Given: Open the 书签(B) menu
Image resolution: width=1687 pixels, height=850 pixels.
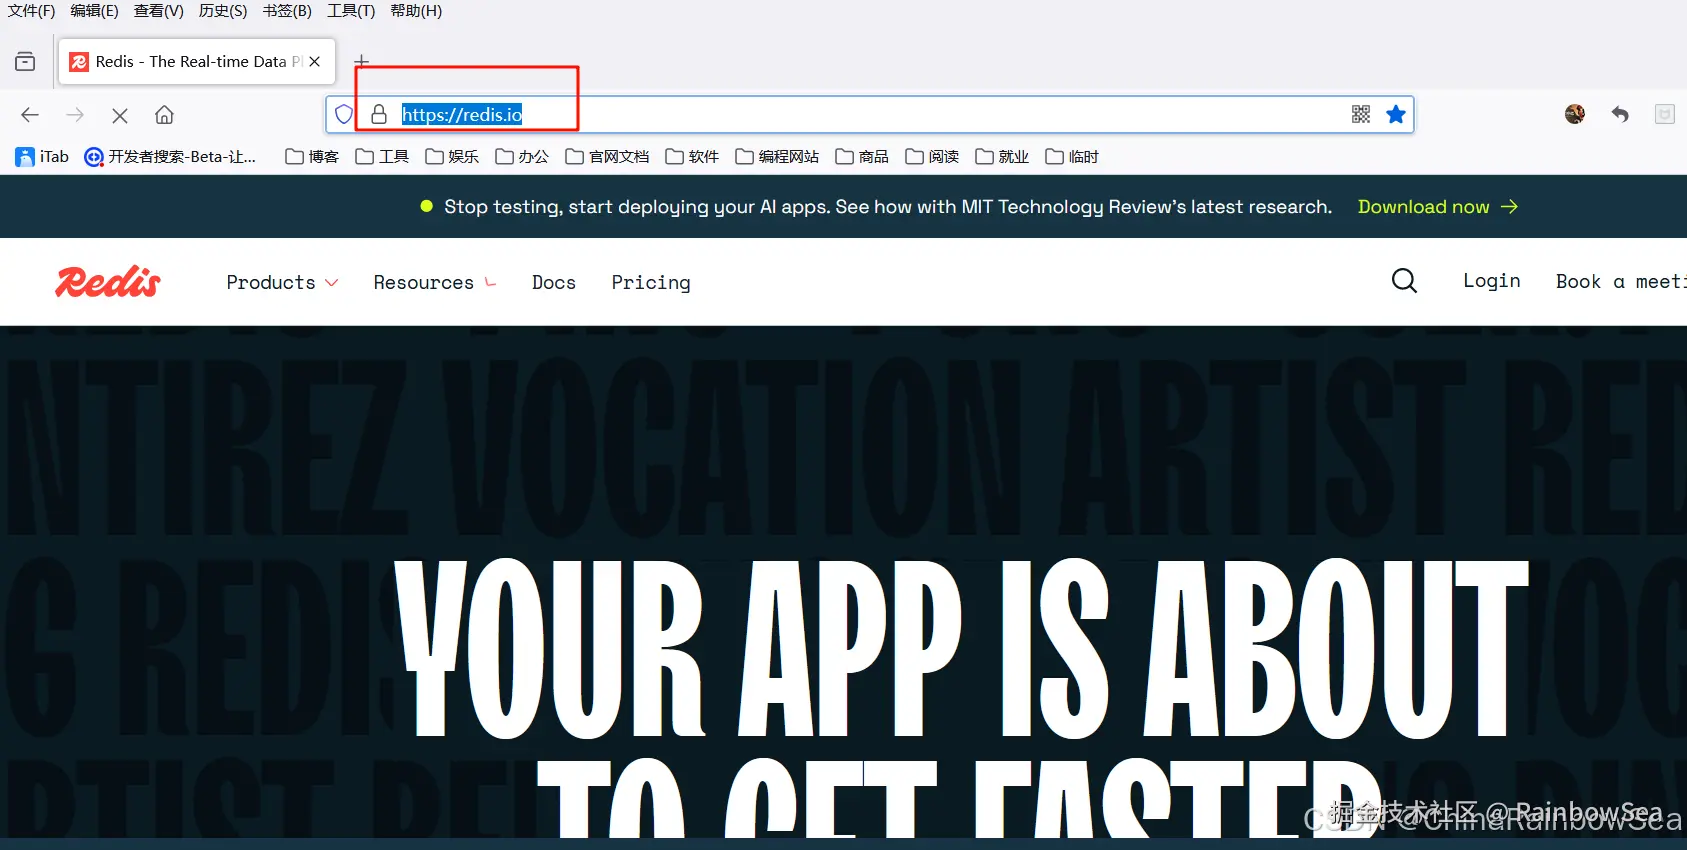Looking at the screenshot, I should (287, 11).
